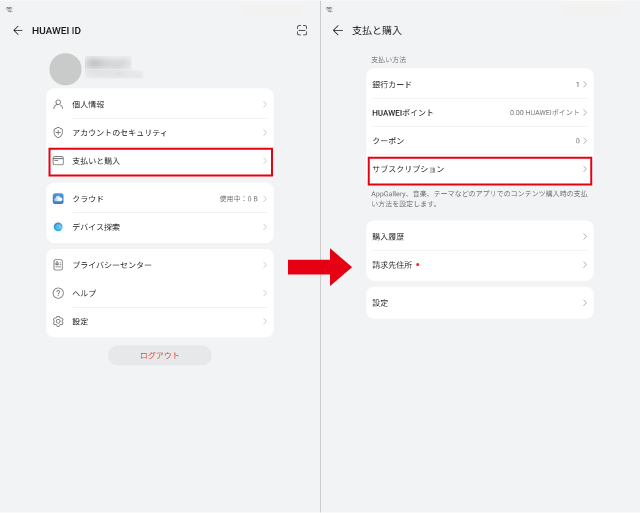Click the デバイス探索 icon
Screen dimensions: 640x513
pyautogui.click(x=58, y=227)
